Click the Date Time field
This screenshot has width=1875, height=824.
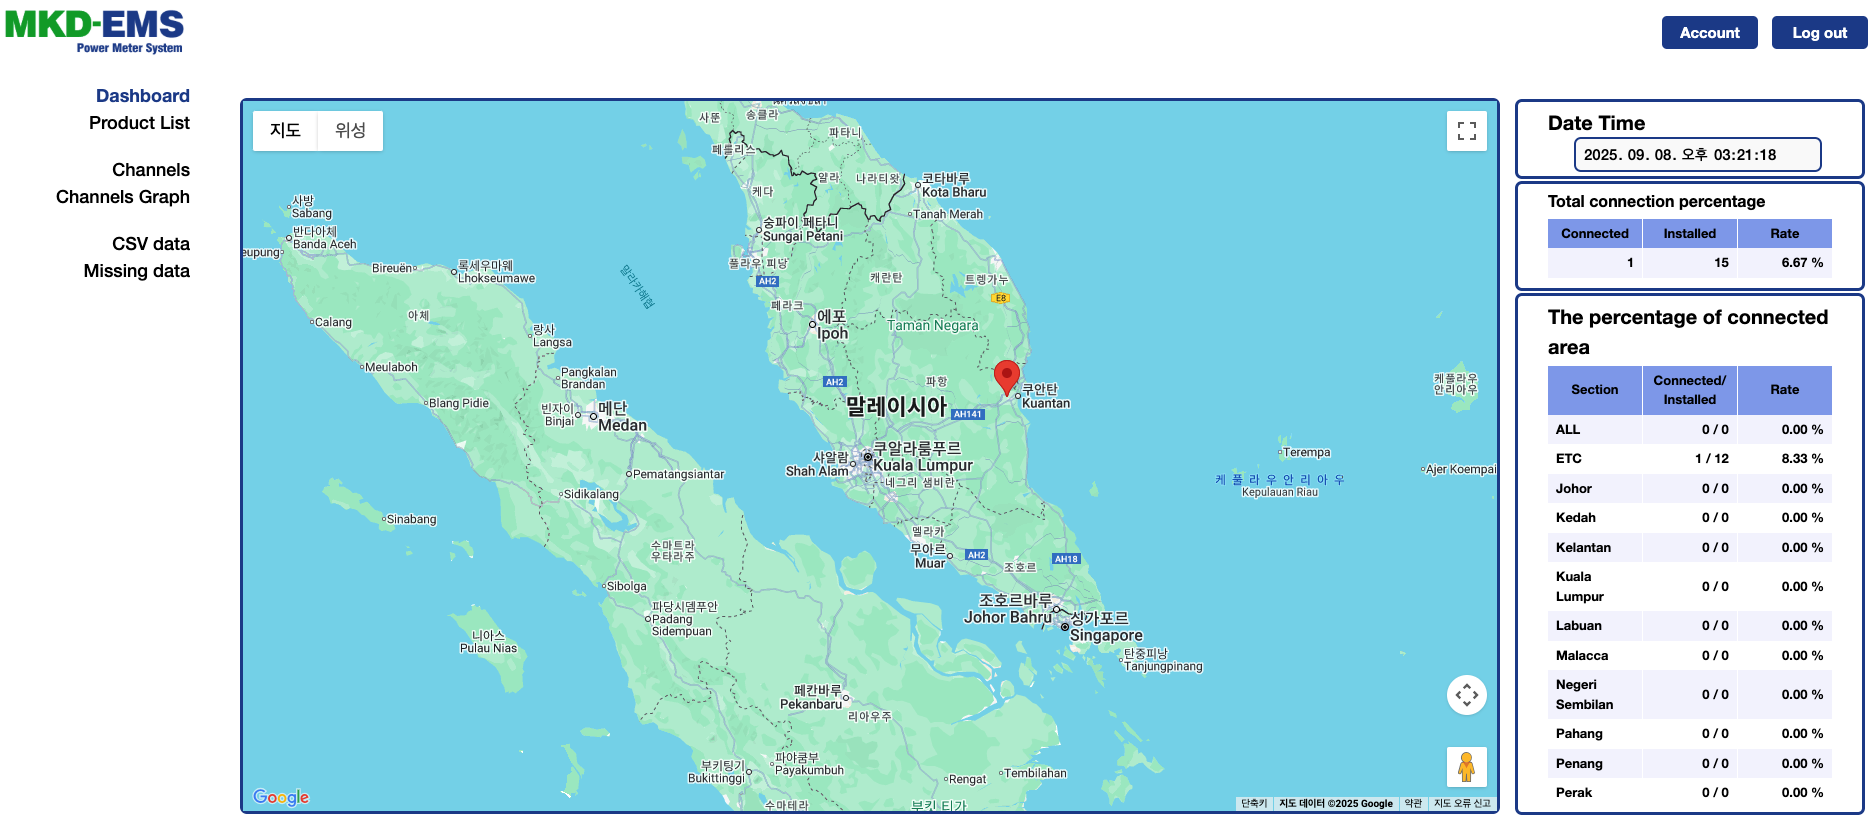pos(1697,155)
